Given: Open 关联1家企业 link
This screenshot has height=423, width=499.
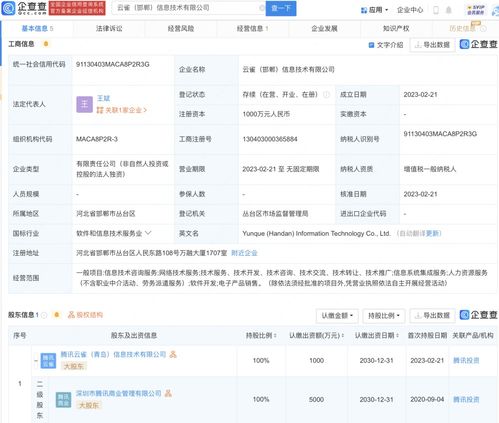Looking at the screenshot, I should point(122,110).
